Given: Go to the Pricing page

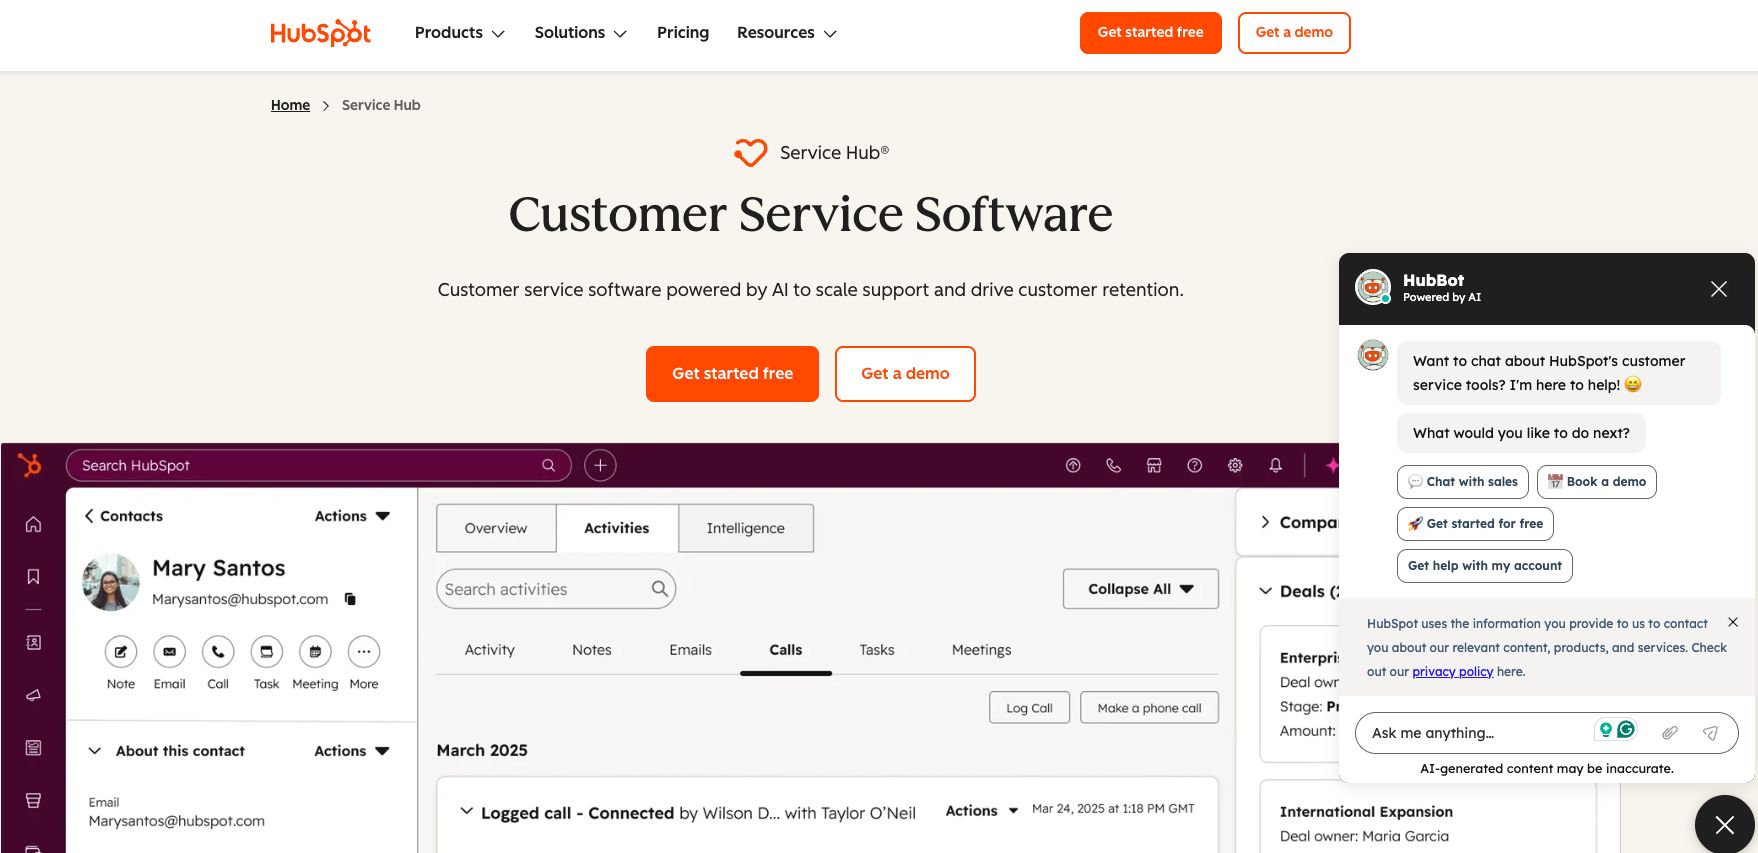Looking at the screenshot, I should point(683,33).
